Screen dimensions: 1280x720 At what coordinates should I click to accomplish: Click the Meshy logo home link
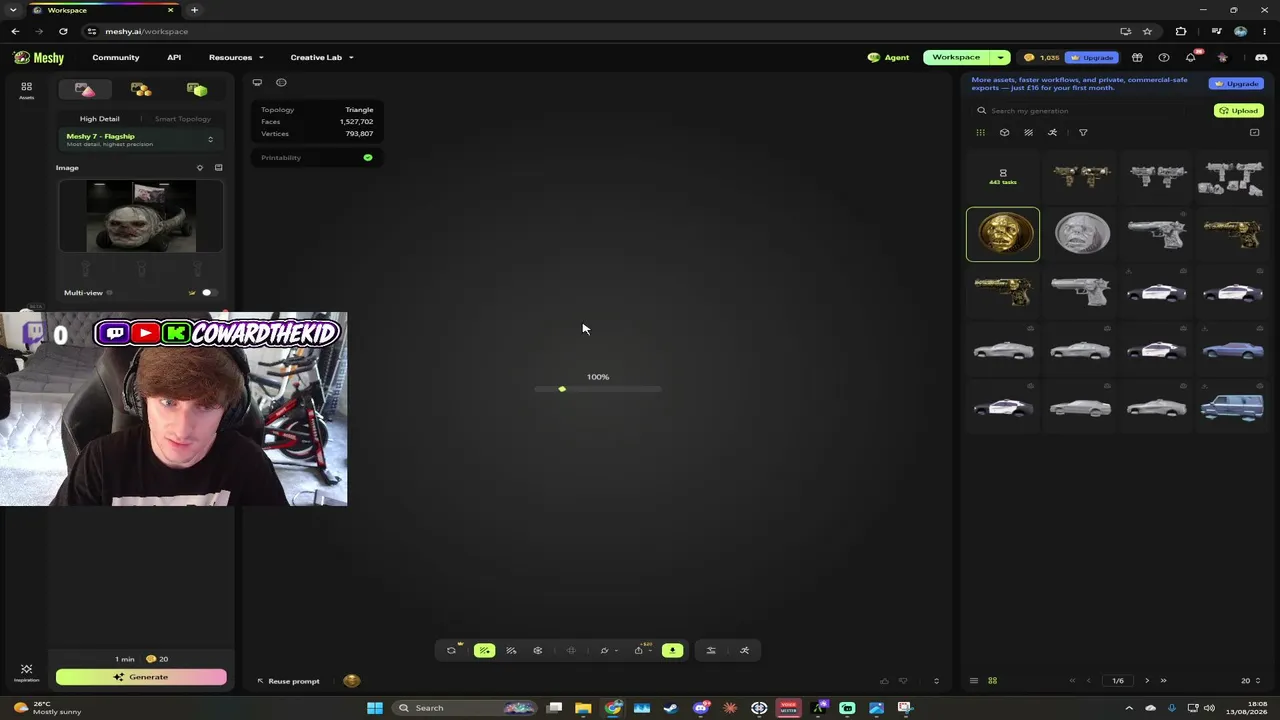coord(39,58)
